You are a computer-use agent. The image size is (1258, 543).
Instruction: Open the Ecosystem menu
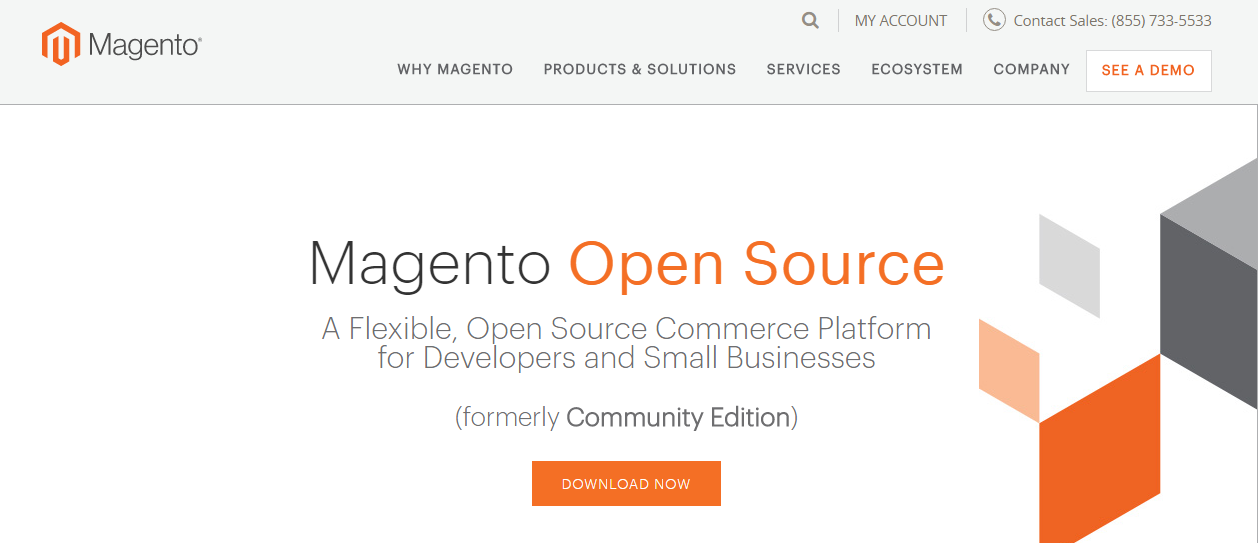[917, 69]
